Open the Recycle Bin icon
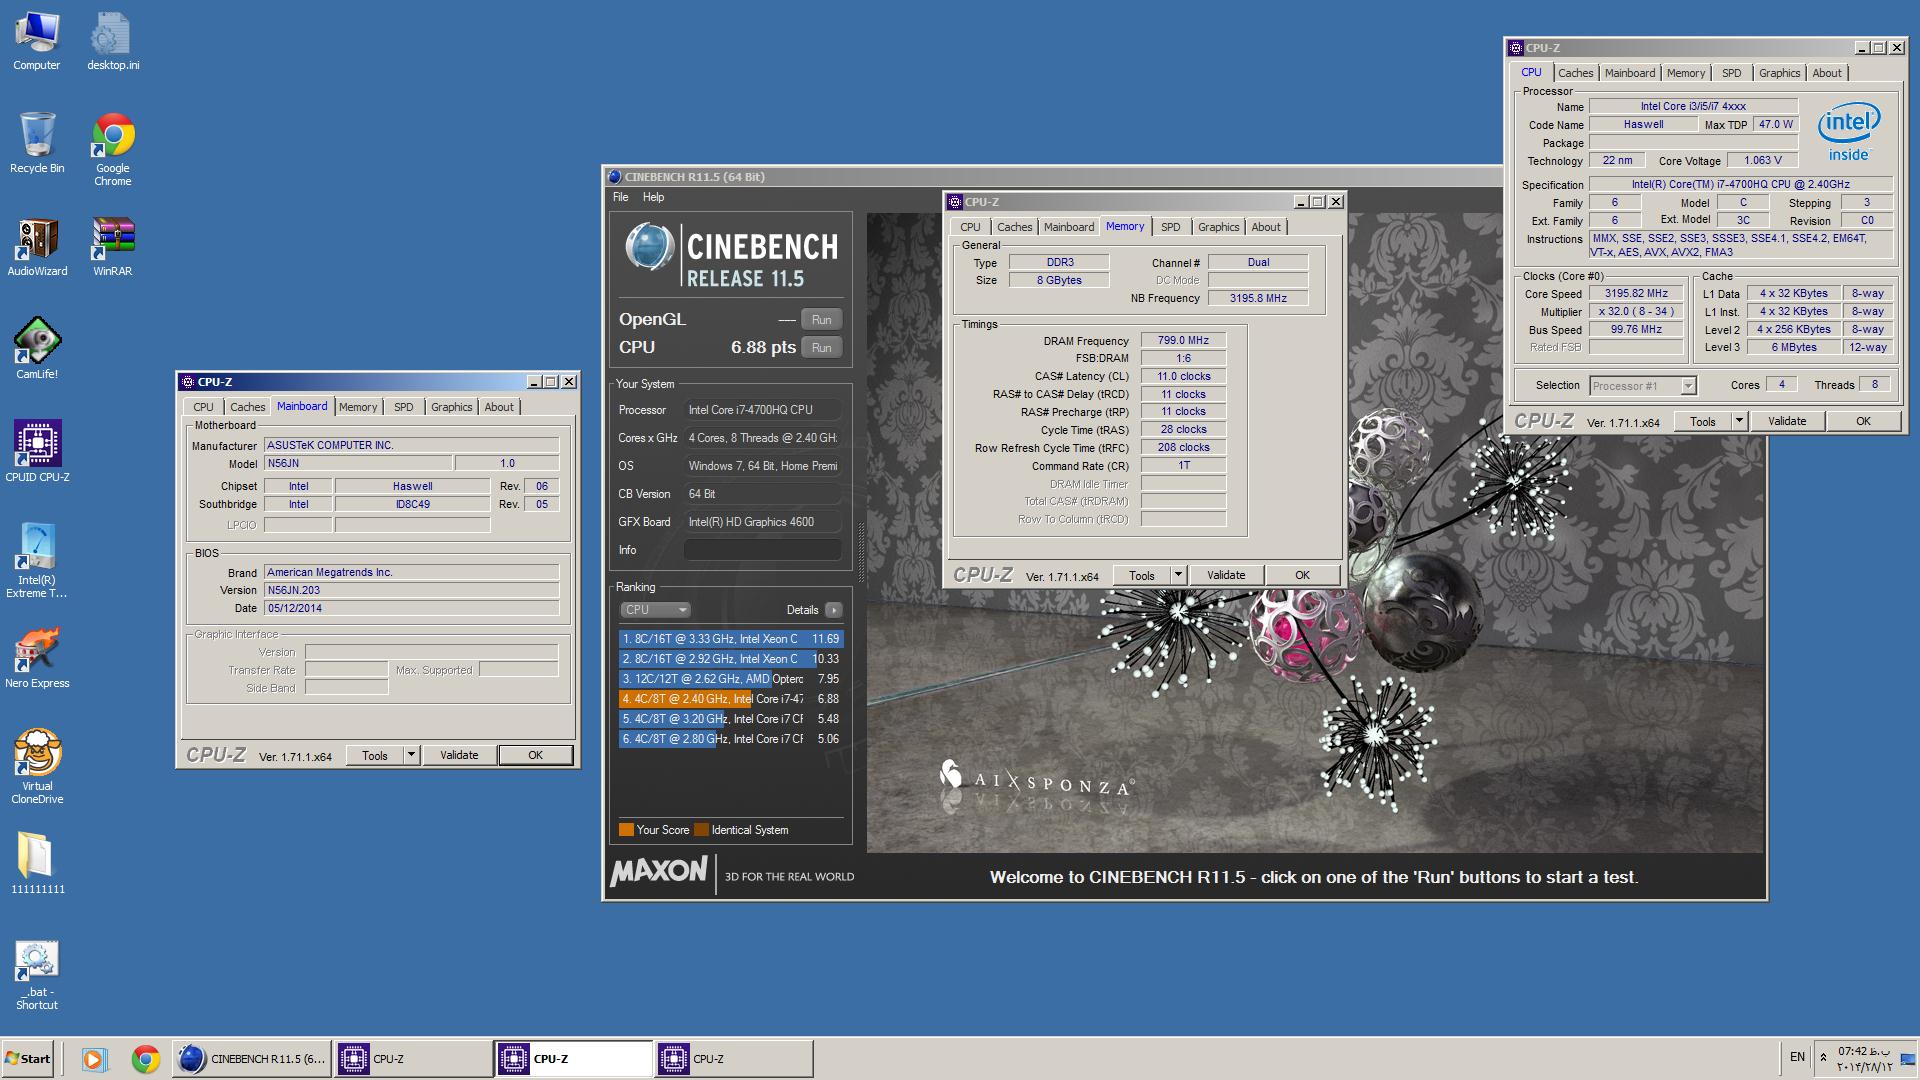The width and height of the screenshot is (1920, 1080). 37,142
